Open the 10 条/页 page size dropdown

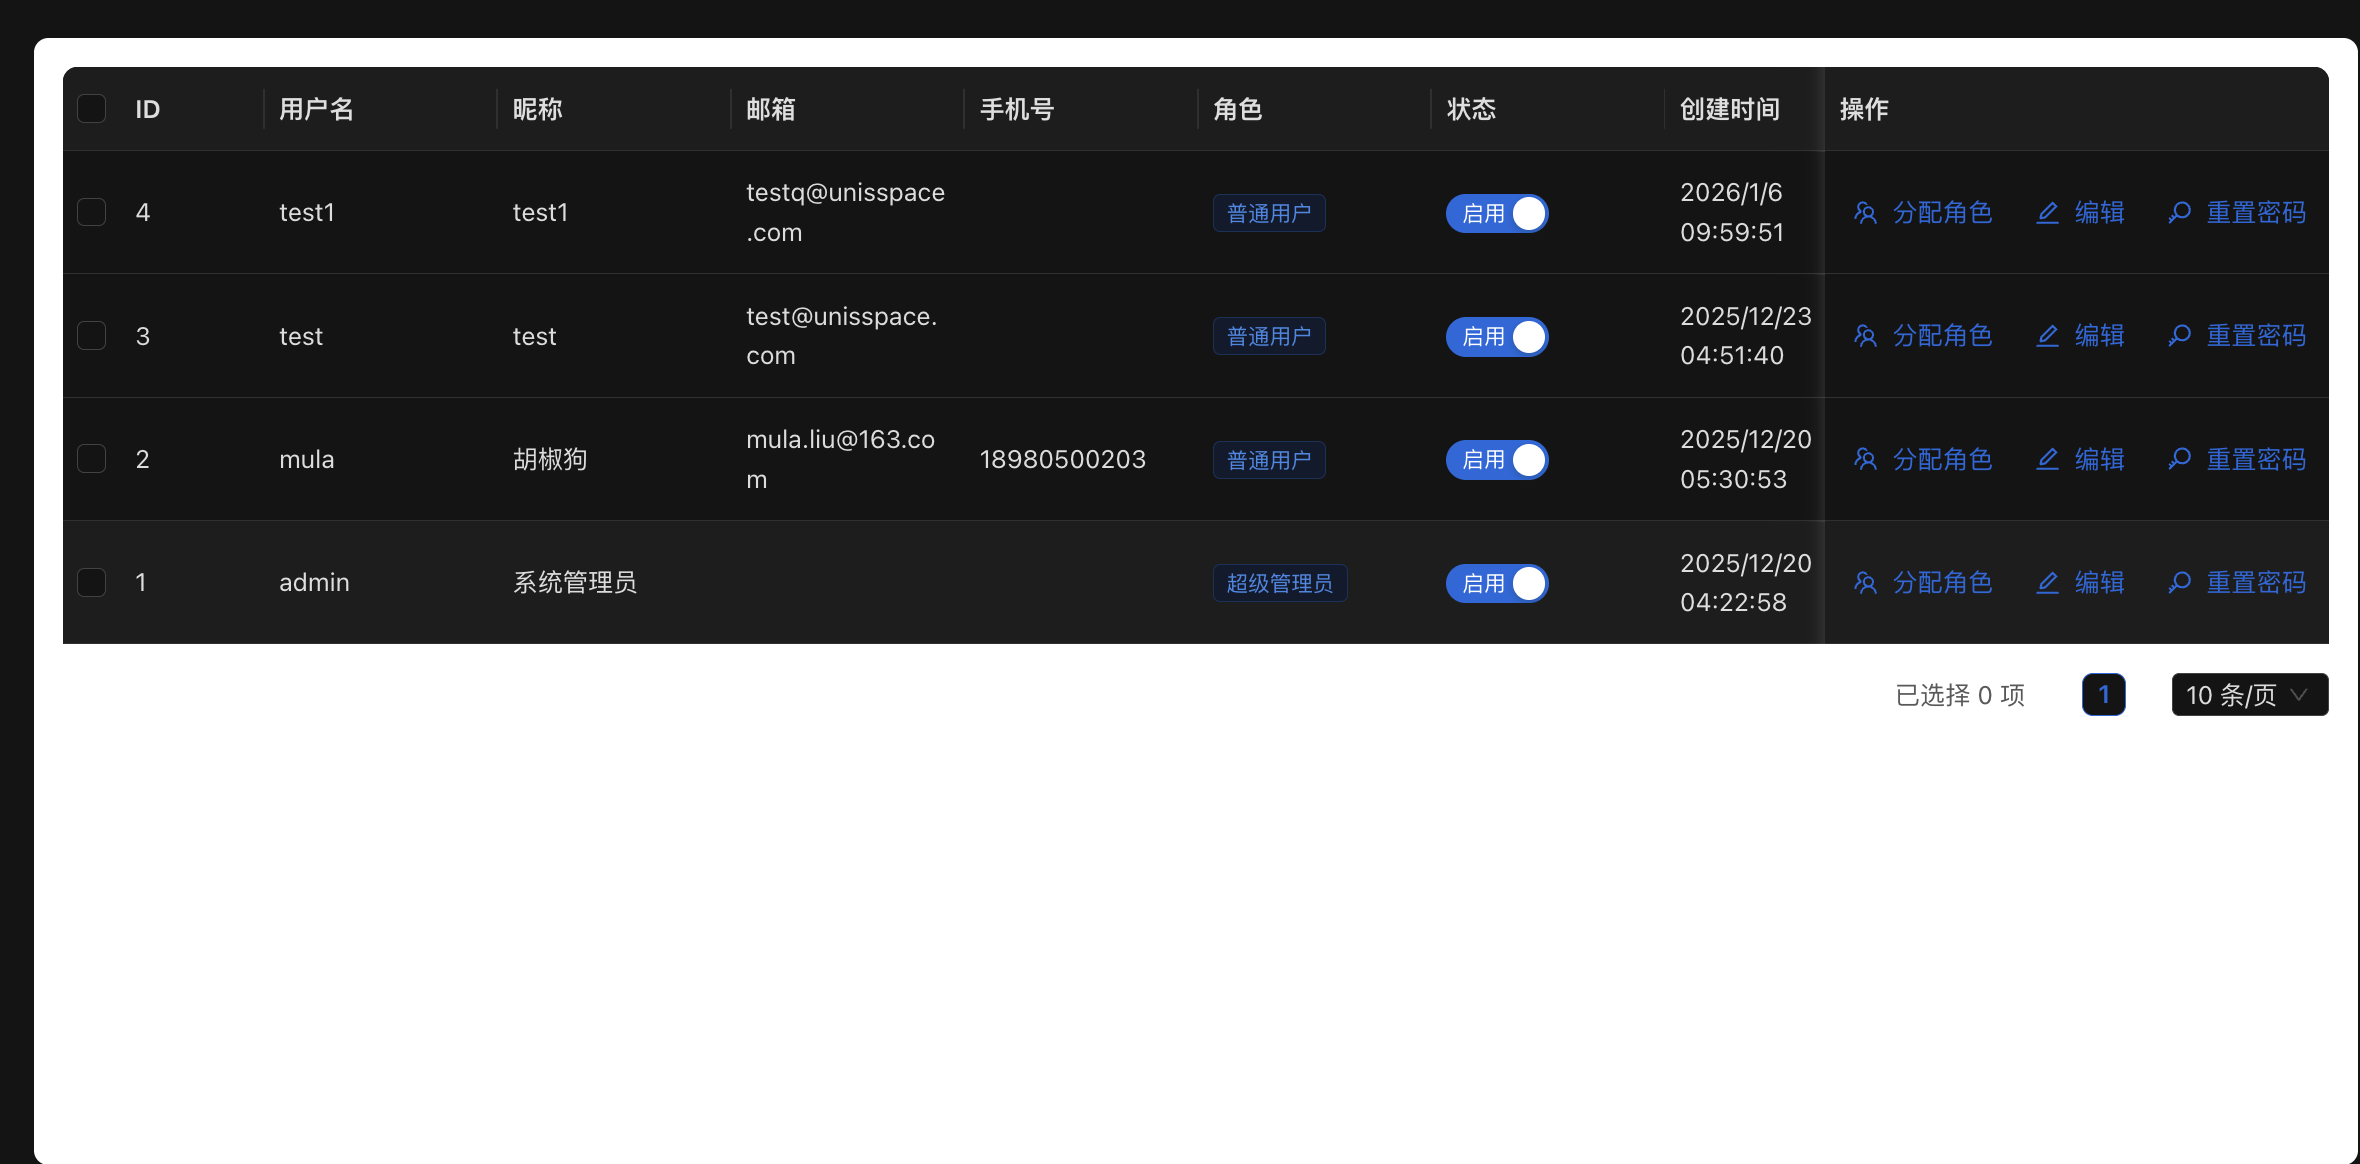click(2249, 695)
